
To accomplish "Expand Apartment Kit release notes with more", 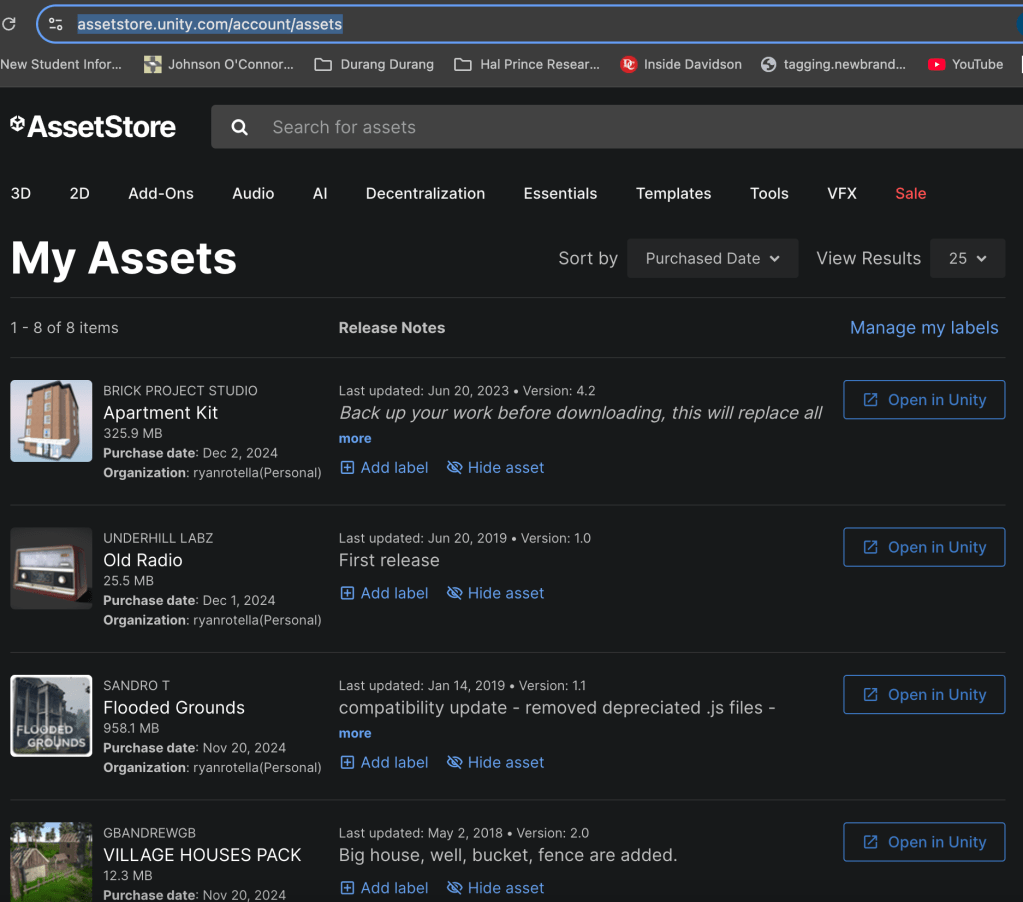I will click(355, 439).
